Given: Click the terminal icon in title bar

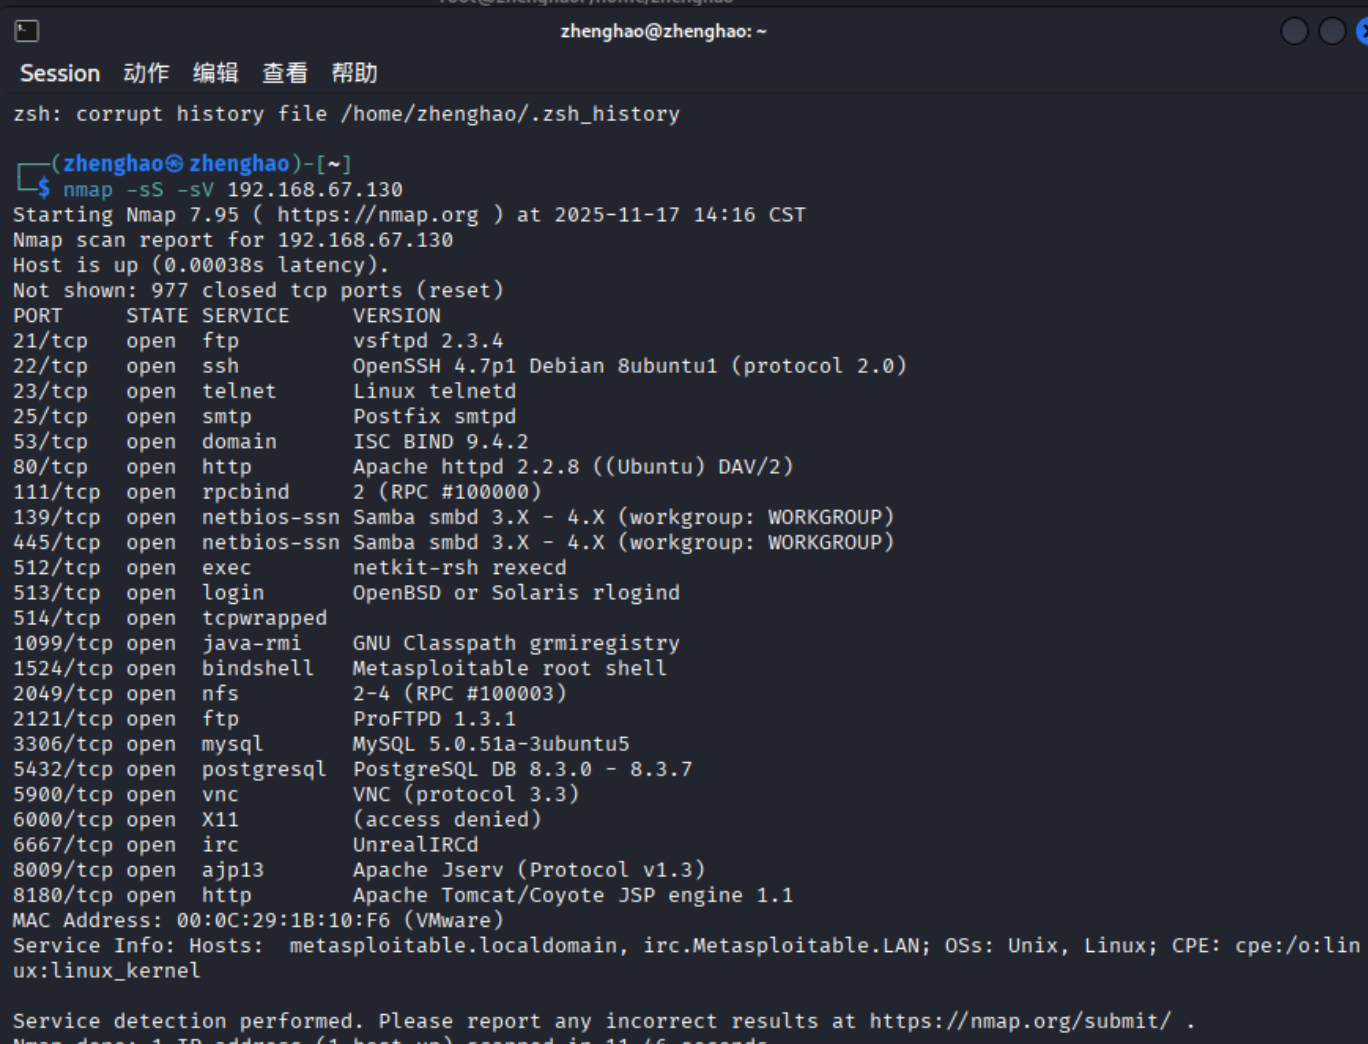Looking at the screenshot, I should coord(27,31).
